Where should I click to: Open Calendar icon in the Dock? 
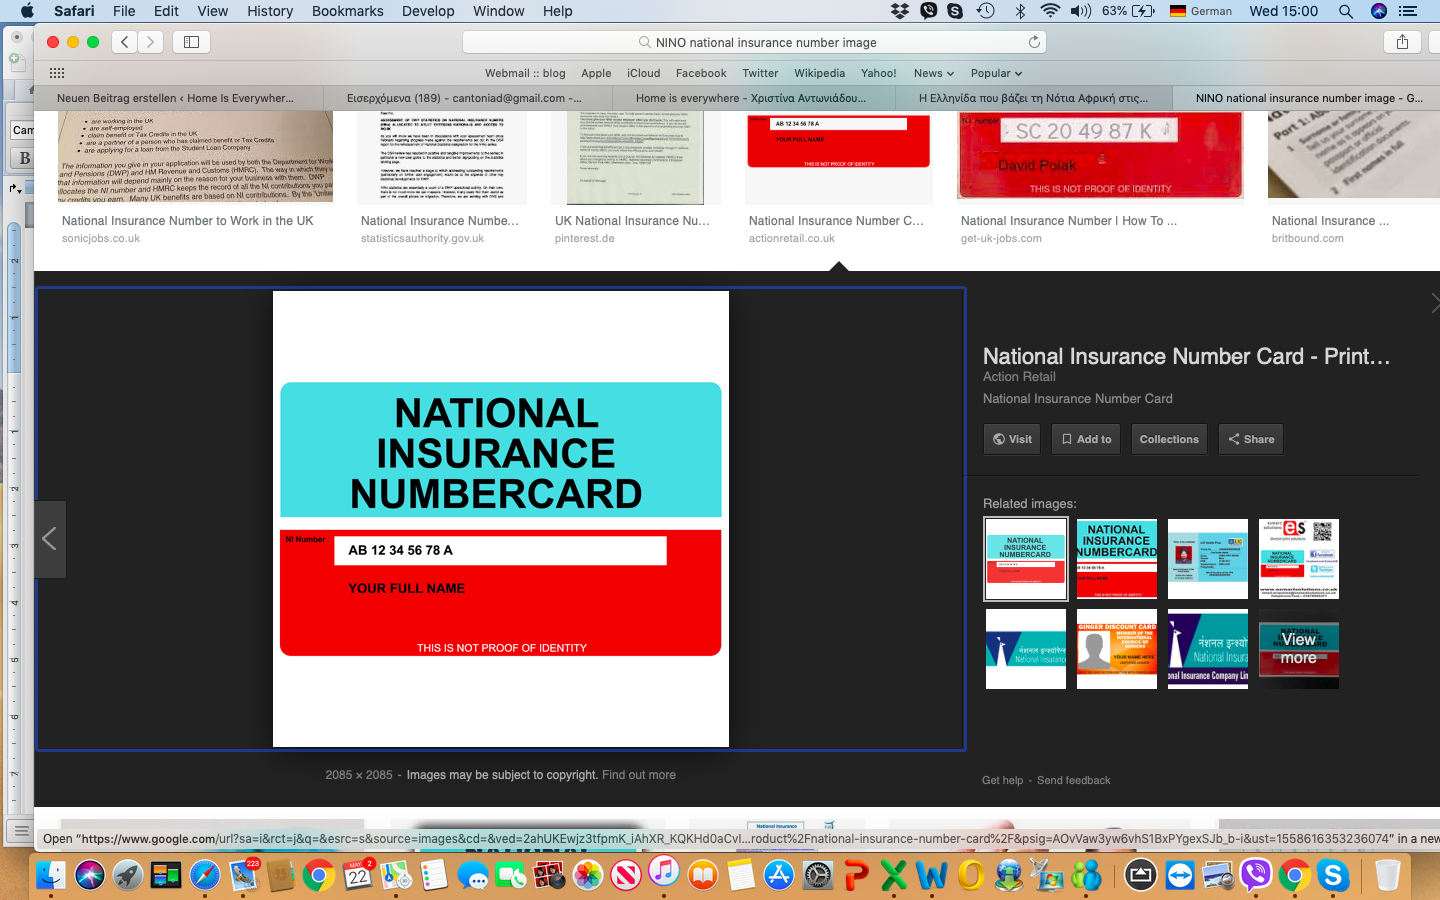358,875
